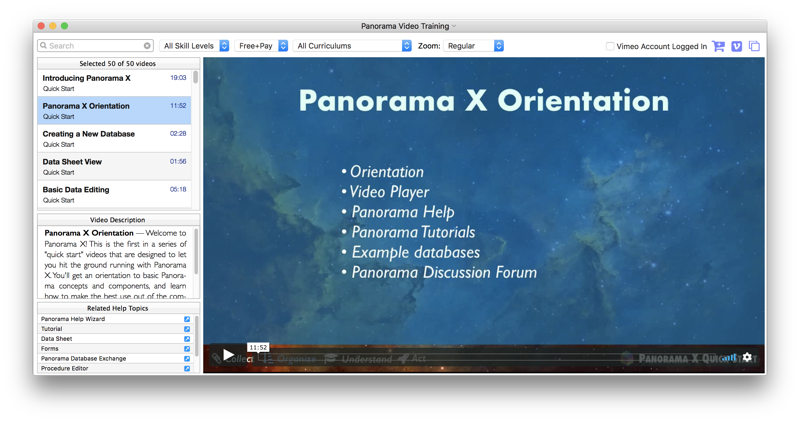The width and height of the screenshot is (800, 423).
Task: Click the Tutorial help topic
Action: point(52,329)
